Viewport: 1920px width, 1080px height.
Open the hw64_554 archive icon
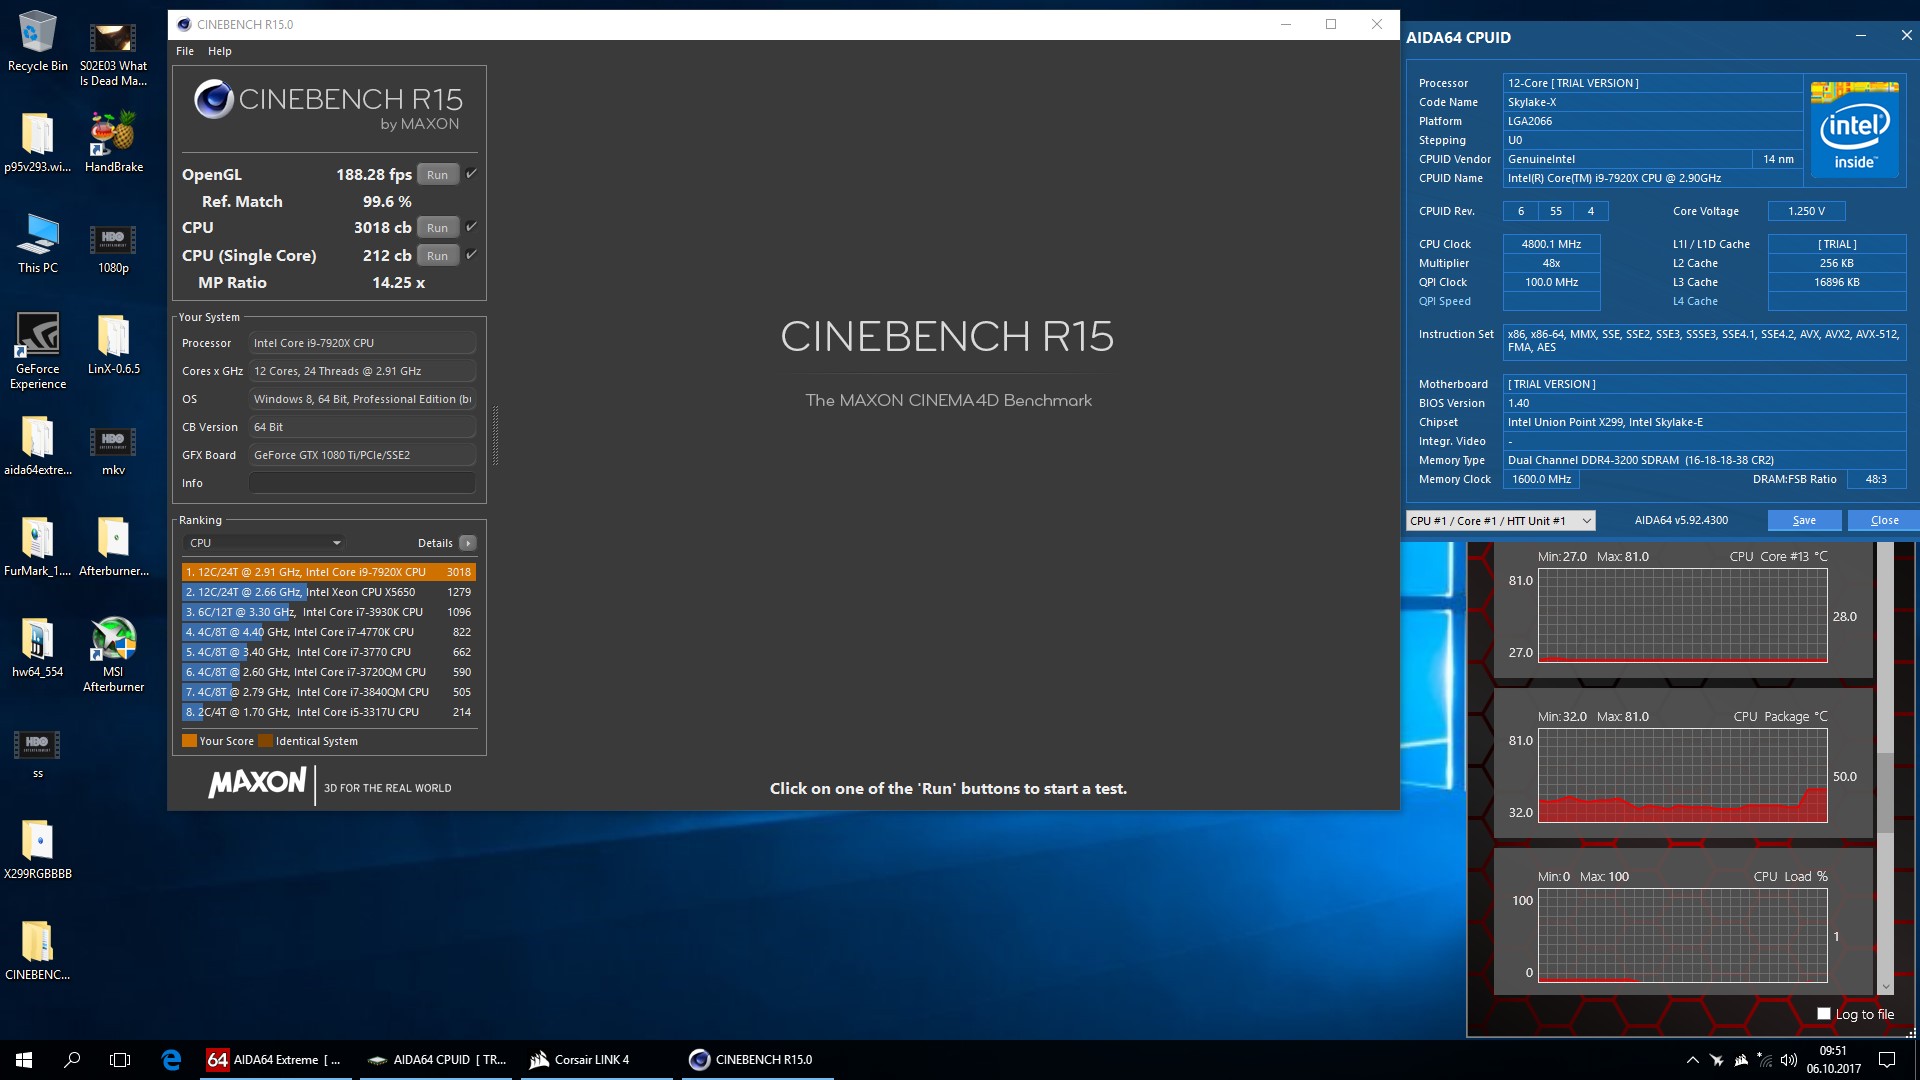[x=38, y=646]
